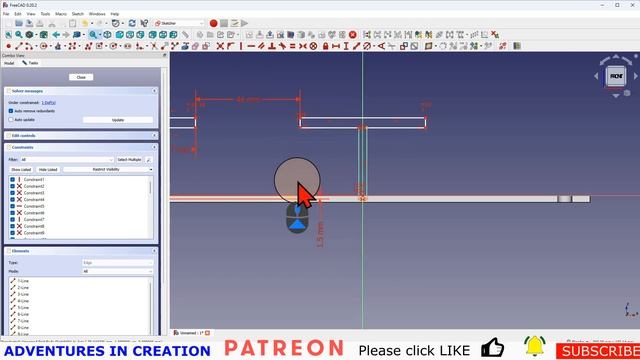
Task: Toggle Auto remove redundants checkbox
Action: [x=11, y=111]
